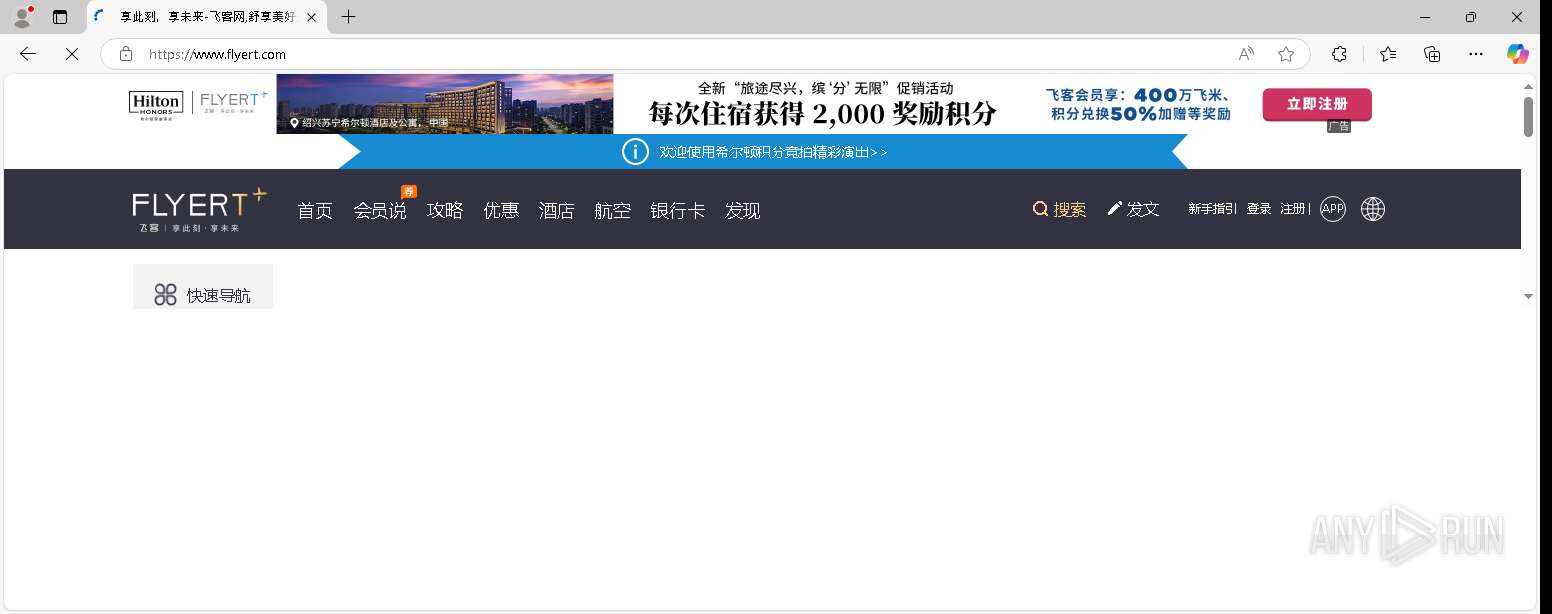The image size is (1552, 614).
Task: Open the Favorites list icon
Action: pyautogui.click(x=1388, y=54)
